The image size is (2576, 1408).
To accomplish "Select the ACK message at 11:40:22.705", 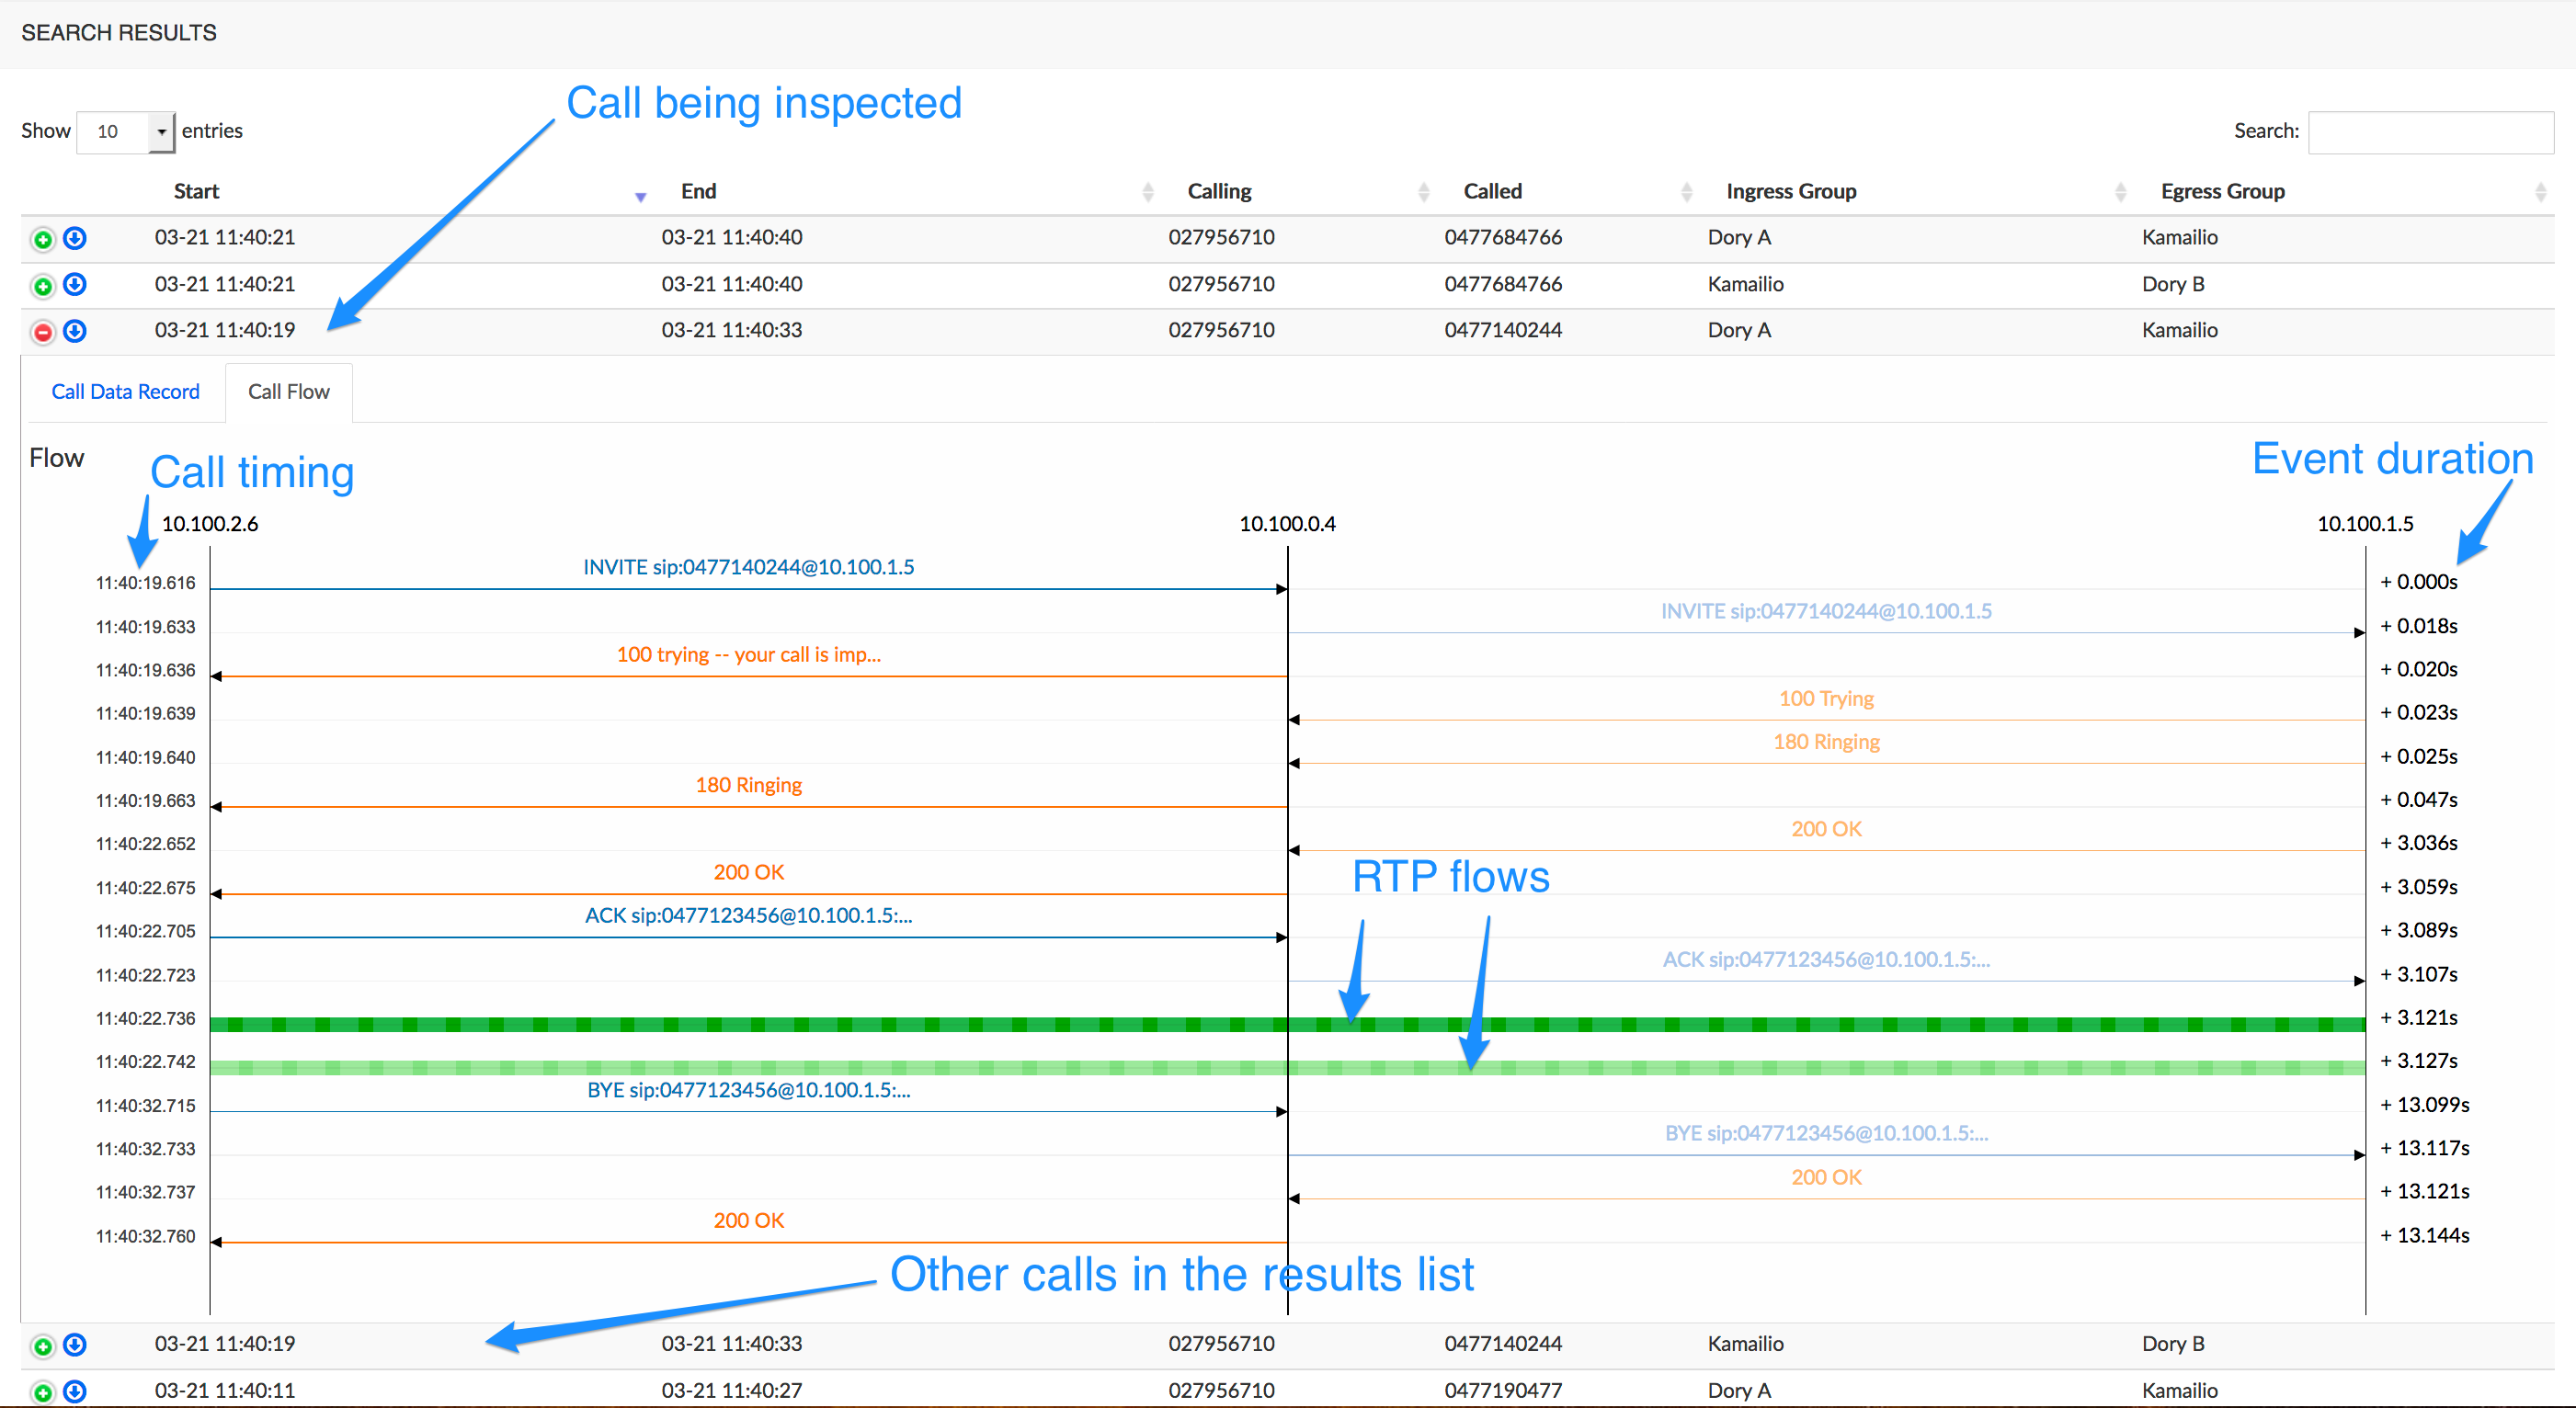I will [x=748, y=916].
